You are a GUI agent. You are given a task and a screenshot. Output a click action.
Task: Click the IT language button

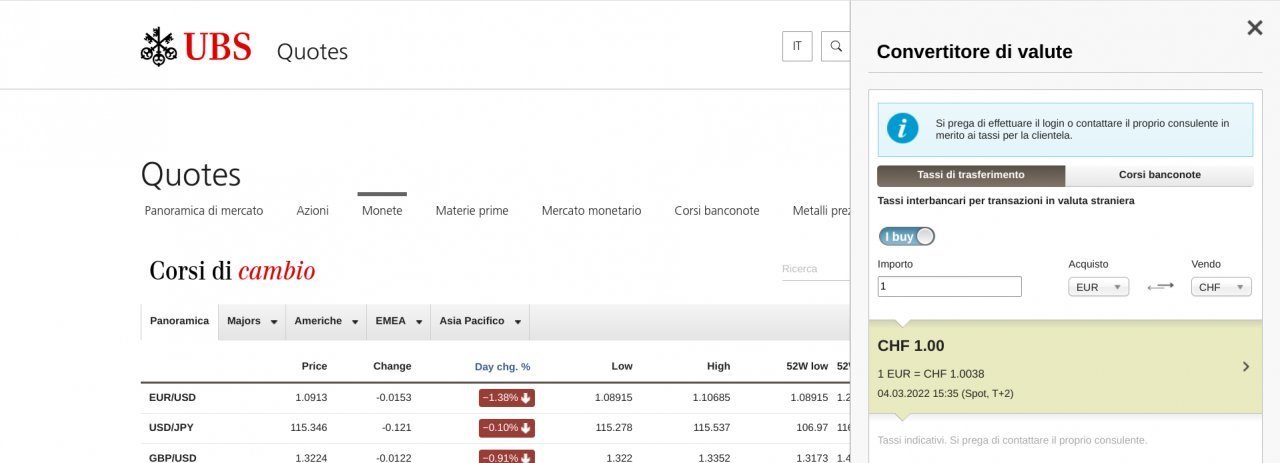tap(797, 46)
